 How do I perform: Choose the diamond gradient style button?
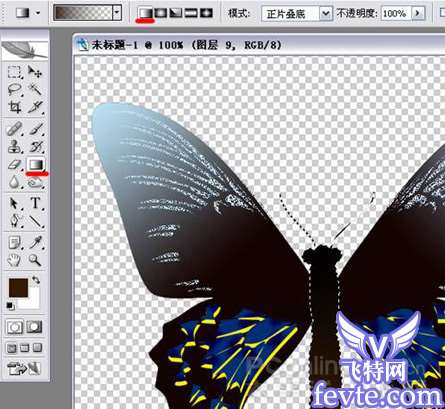206,13
